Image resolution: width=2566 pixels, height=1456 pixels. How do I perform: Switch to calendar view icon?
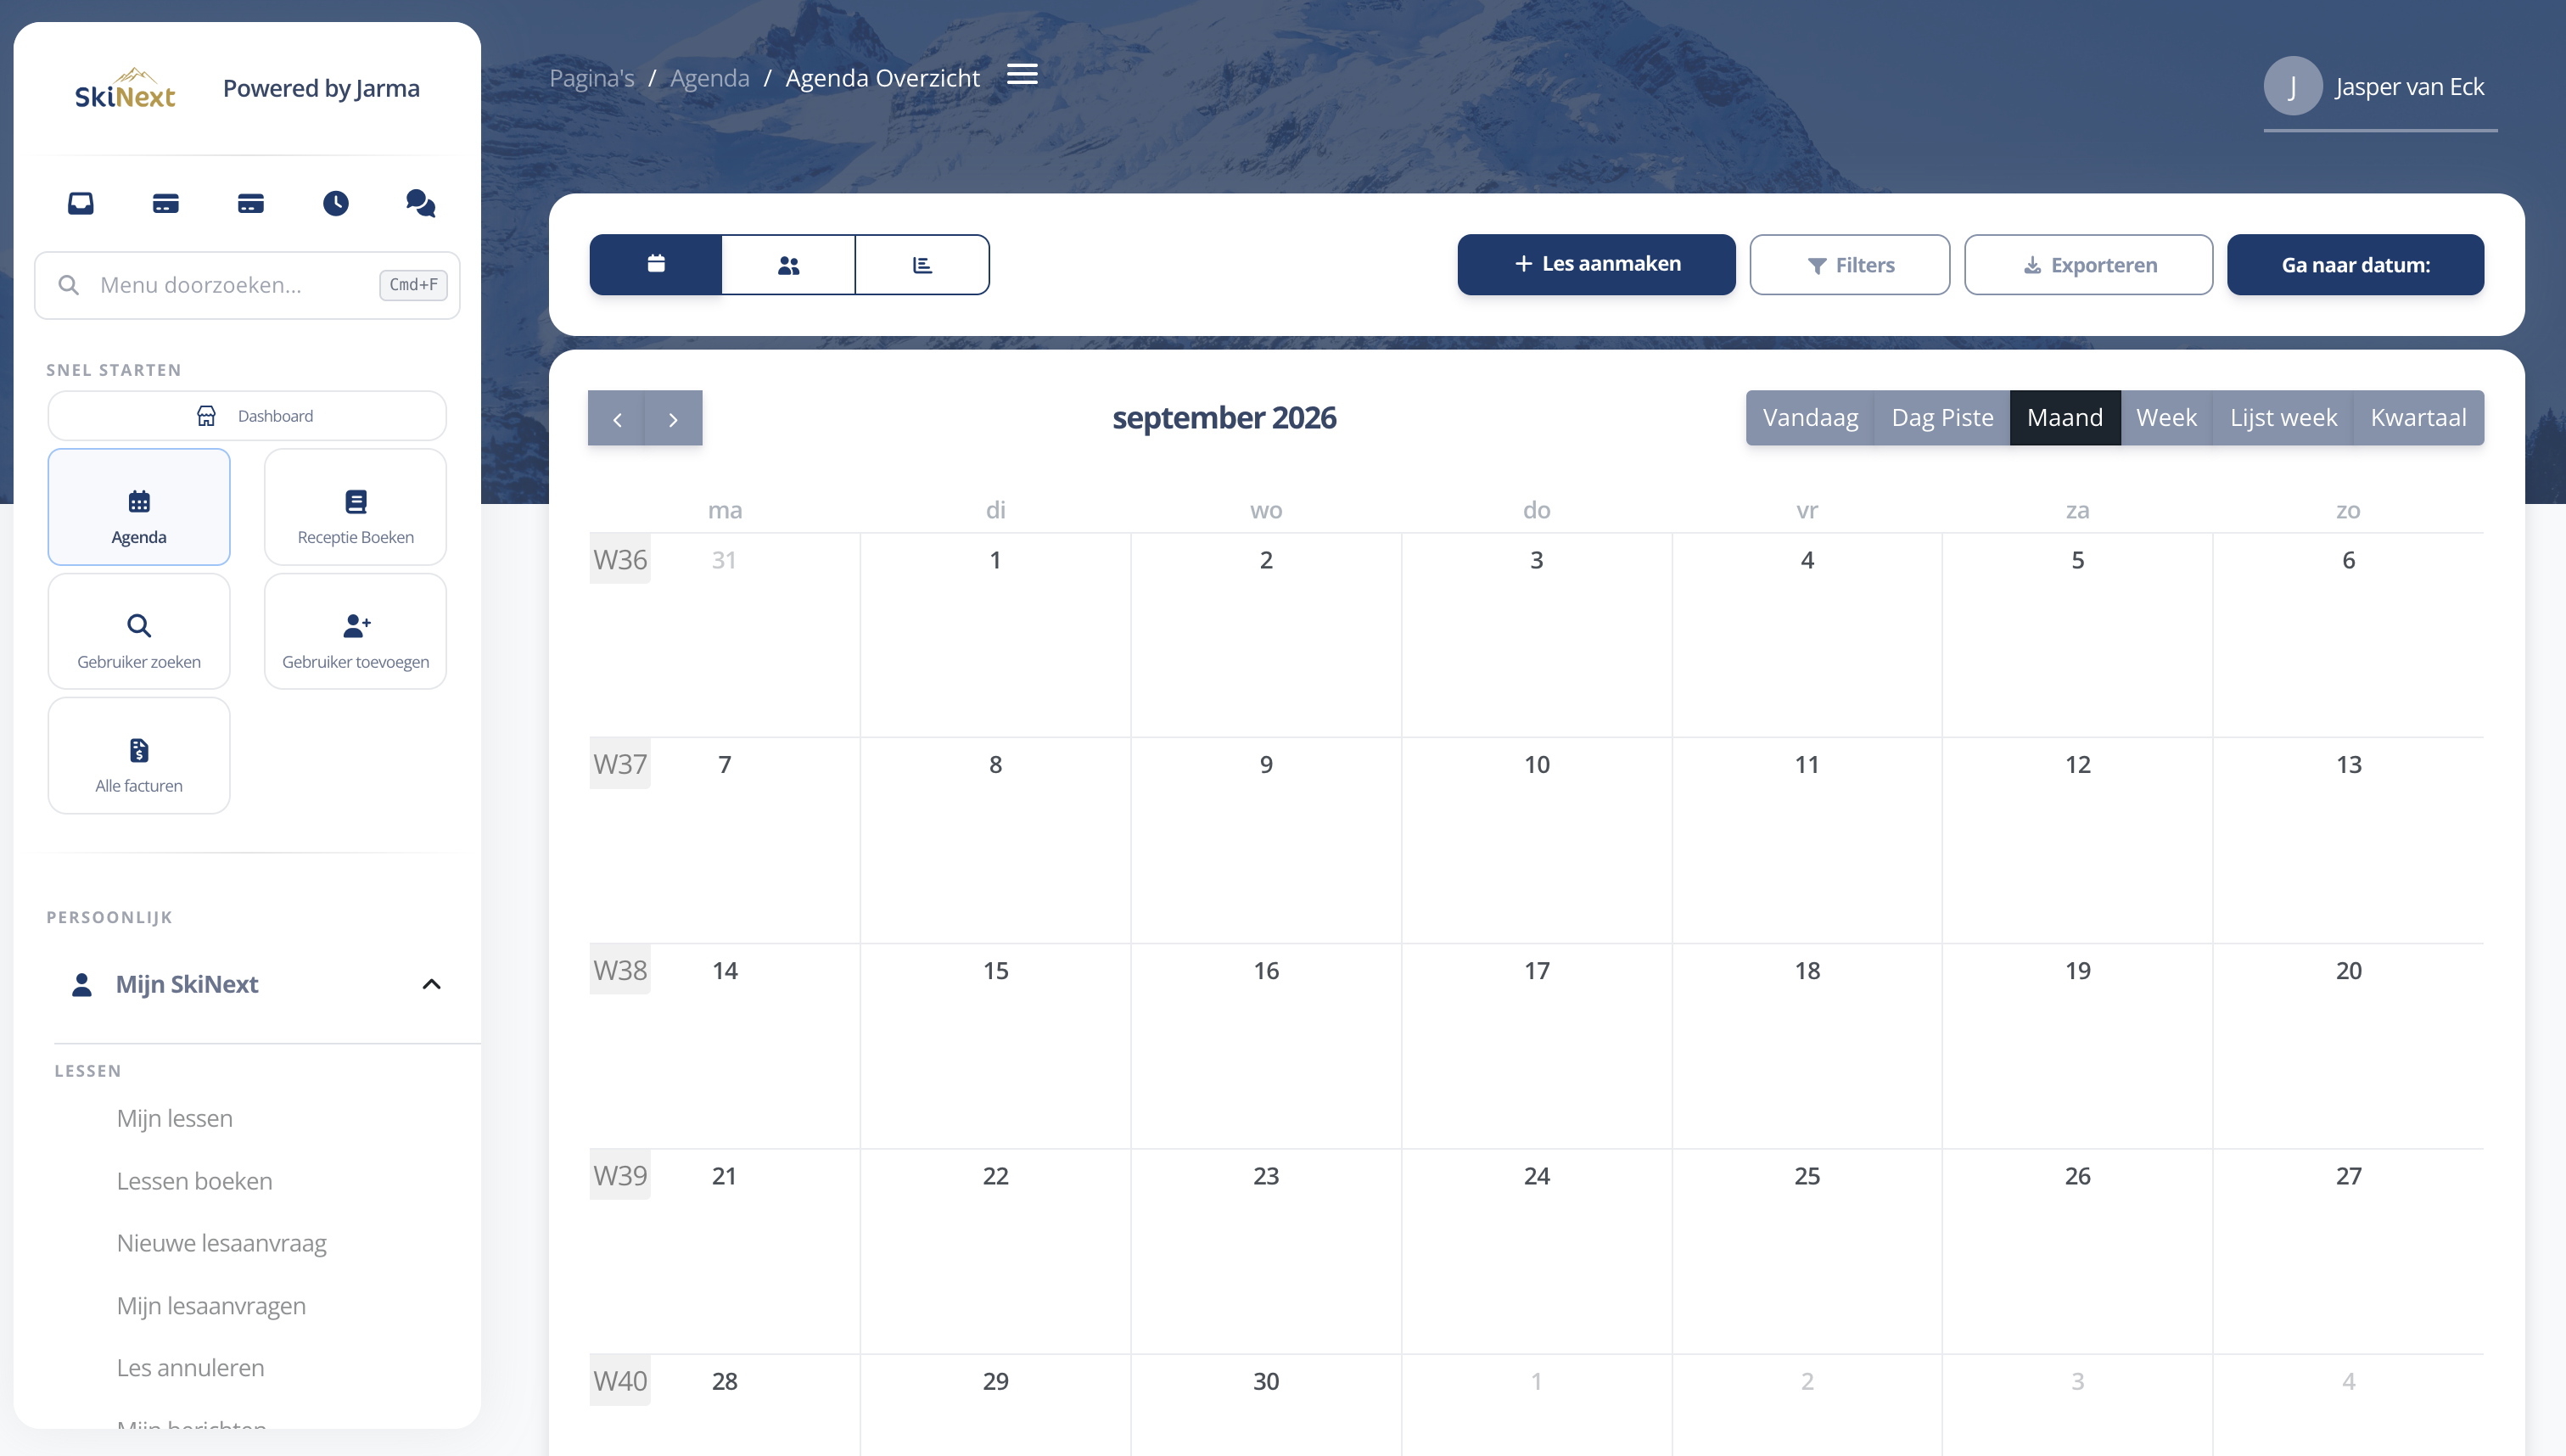656,264
